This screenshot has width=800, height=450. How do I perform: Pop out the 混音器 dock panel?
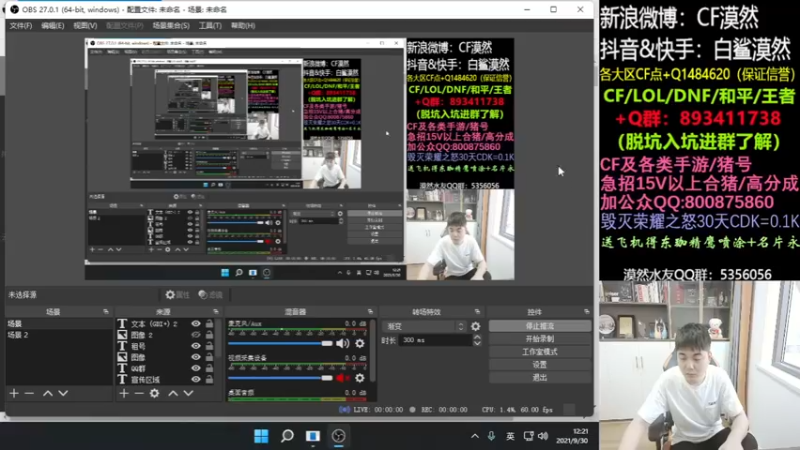(x=370, y=312)
